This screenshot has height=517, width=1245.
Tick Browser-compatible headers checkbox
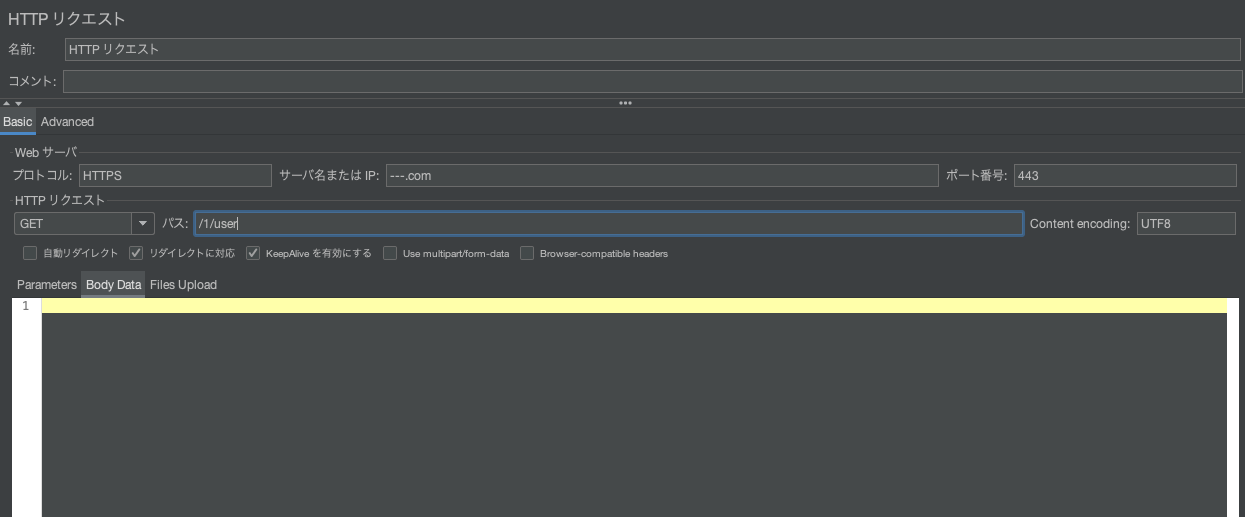pyautogui.click(x=527, y=253)
